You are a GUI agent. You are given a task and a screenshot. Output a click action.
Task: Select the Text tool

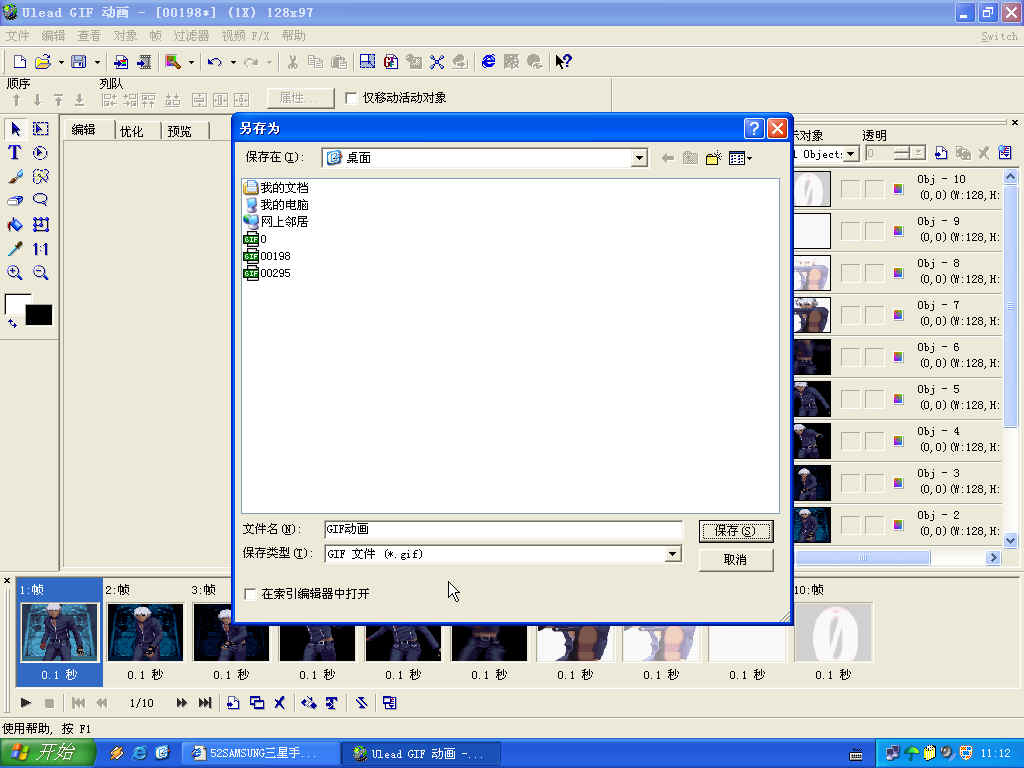[14, 153]
